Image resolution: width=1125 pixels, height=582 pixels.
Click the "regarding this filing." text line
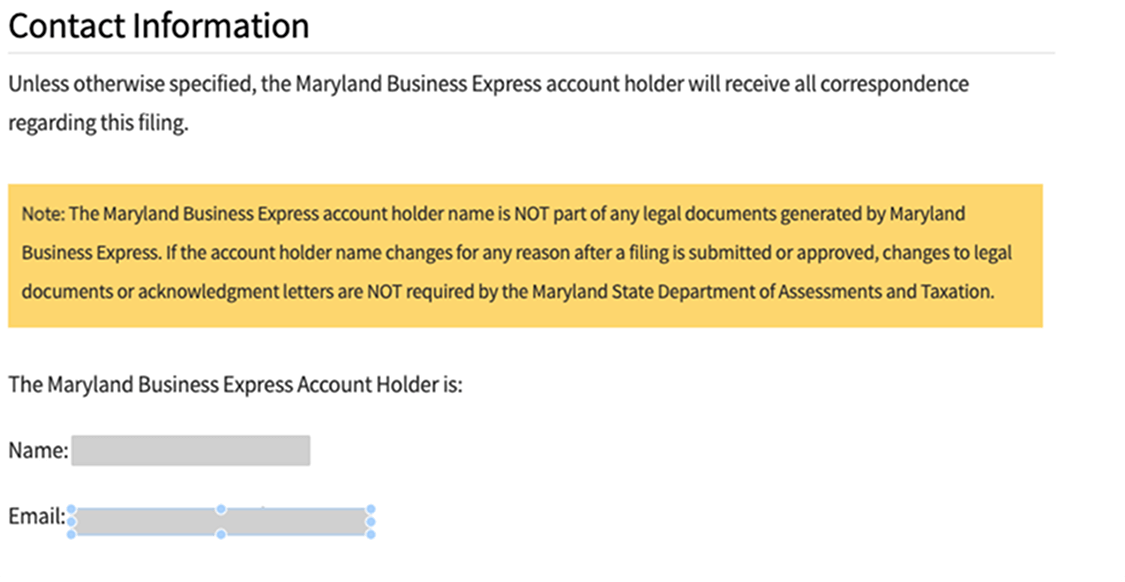(98, 123)
